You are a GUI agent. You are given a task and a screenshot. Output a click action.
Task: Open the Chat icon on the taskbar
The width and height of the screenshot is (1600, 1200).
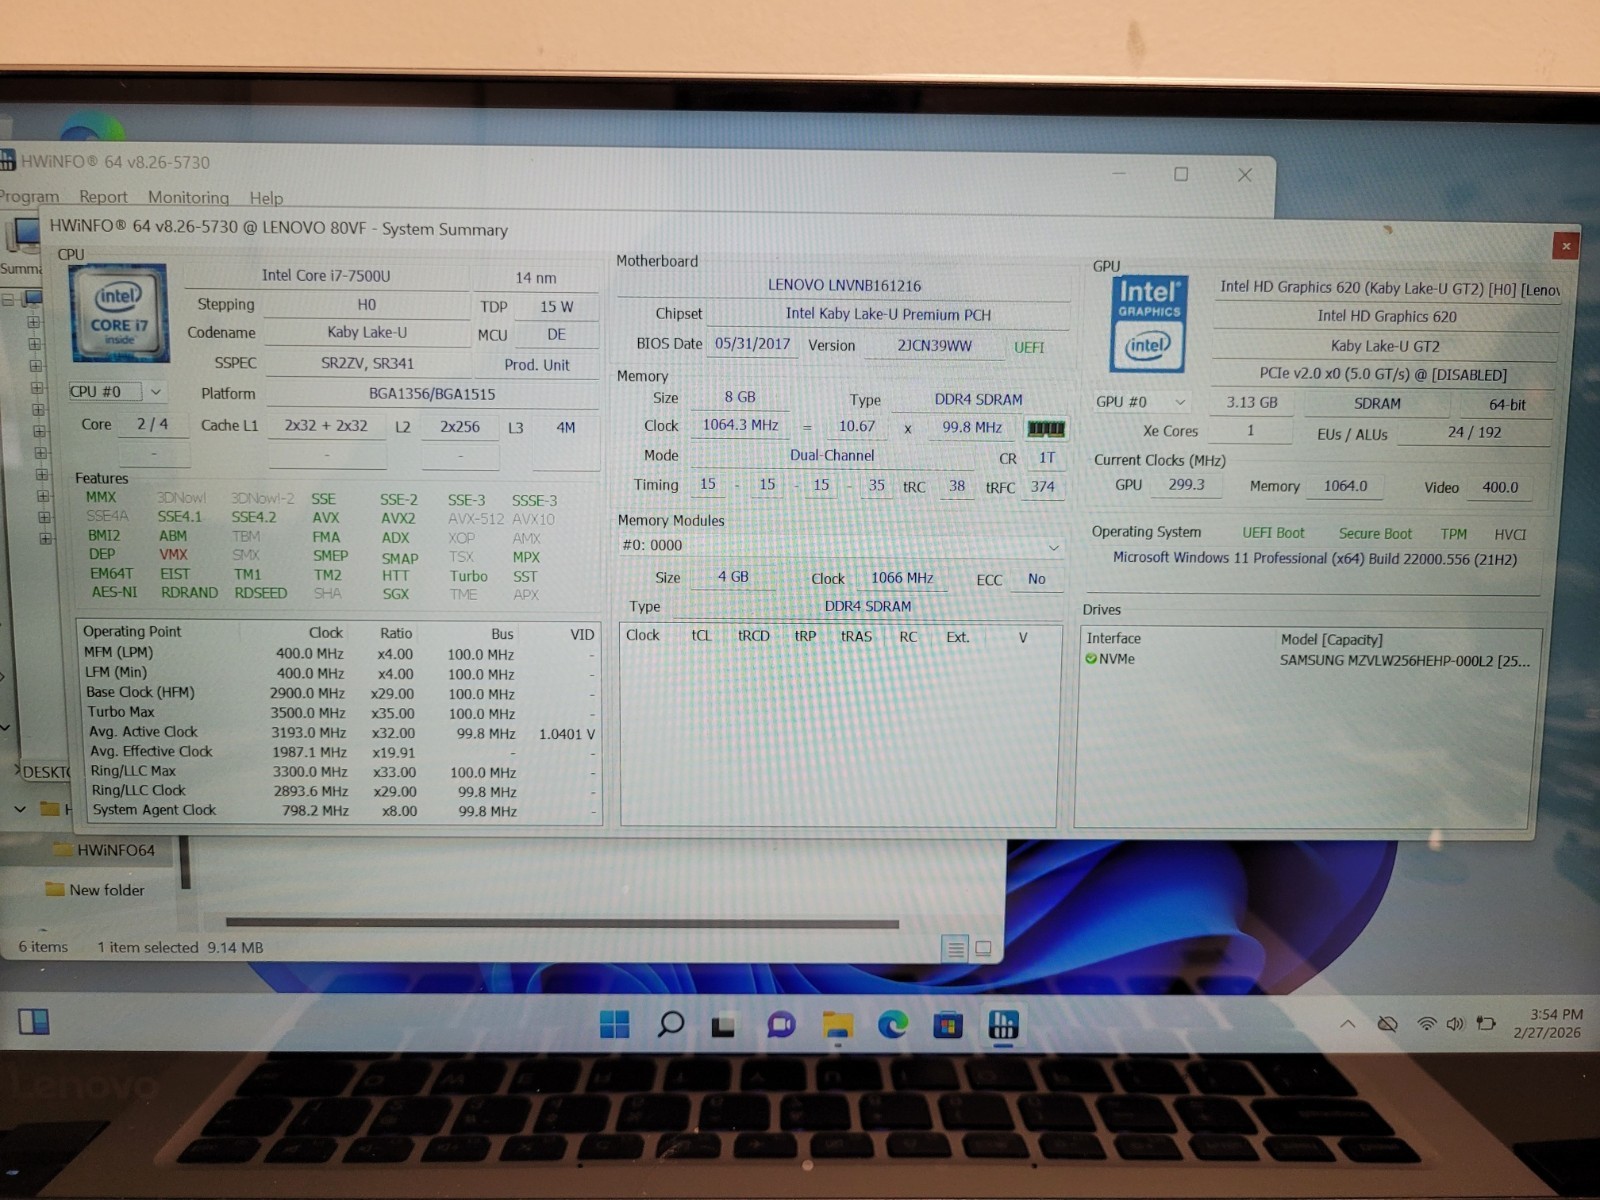coord(781,1024)
